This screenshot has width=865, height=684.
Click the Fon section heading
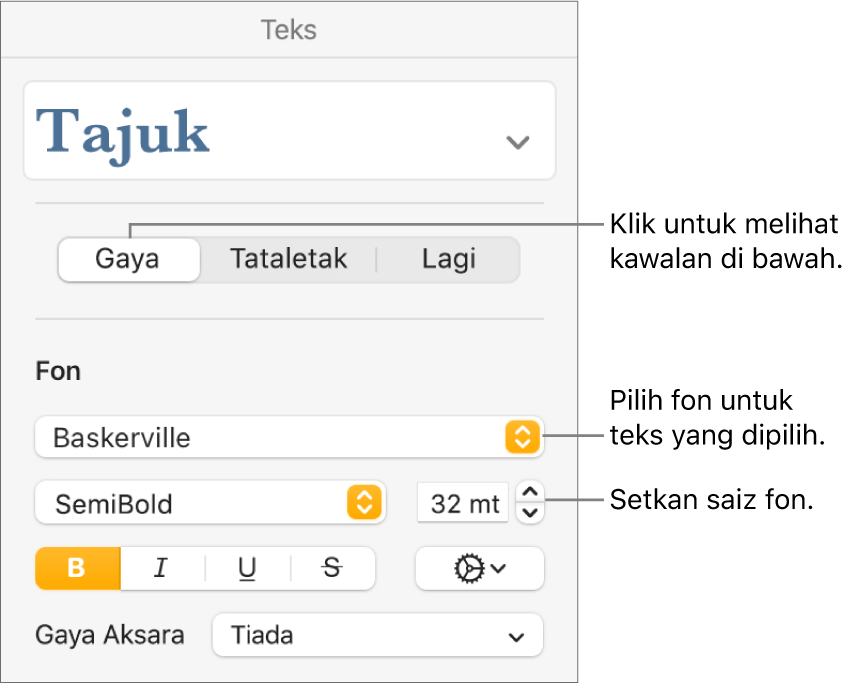coord(58,371)
